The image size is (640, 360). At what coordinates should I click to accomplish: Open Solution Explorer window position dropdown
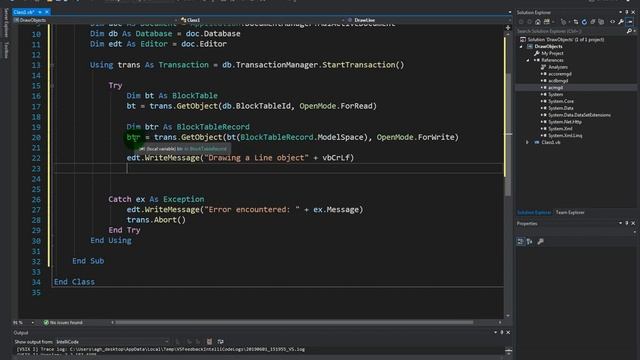(x=620, y=13)
